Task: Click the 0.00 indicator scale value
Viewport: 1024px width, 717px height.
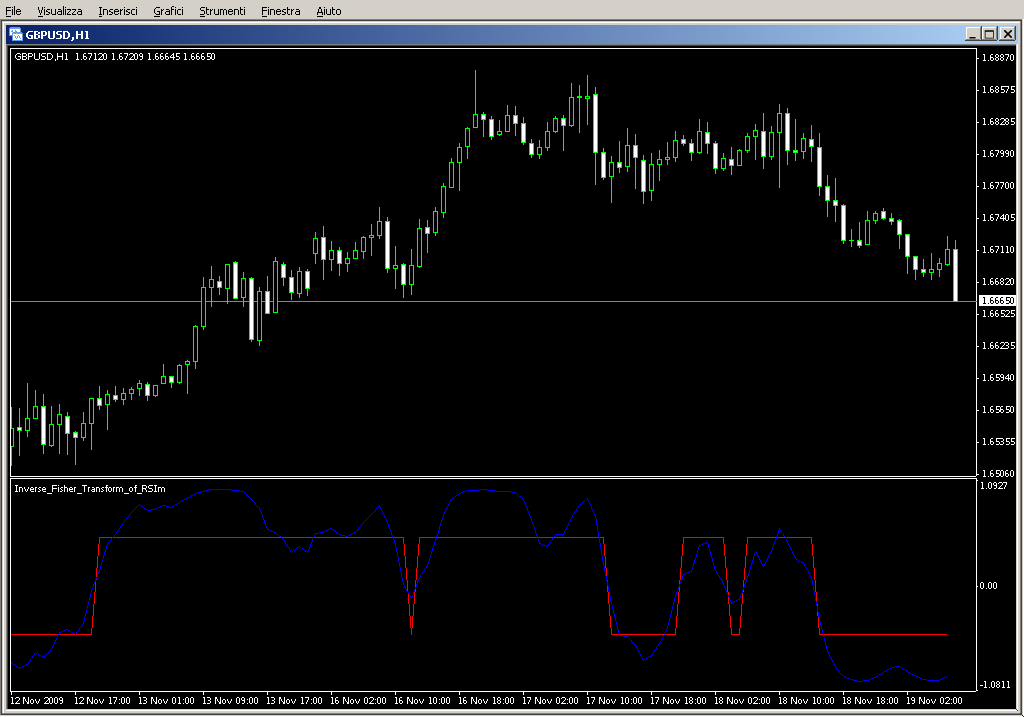Action: click(988, 586)
